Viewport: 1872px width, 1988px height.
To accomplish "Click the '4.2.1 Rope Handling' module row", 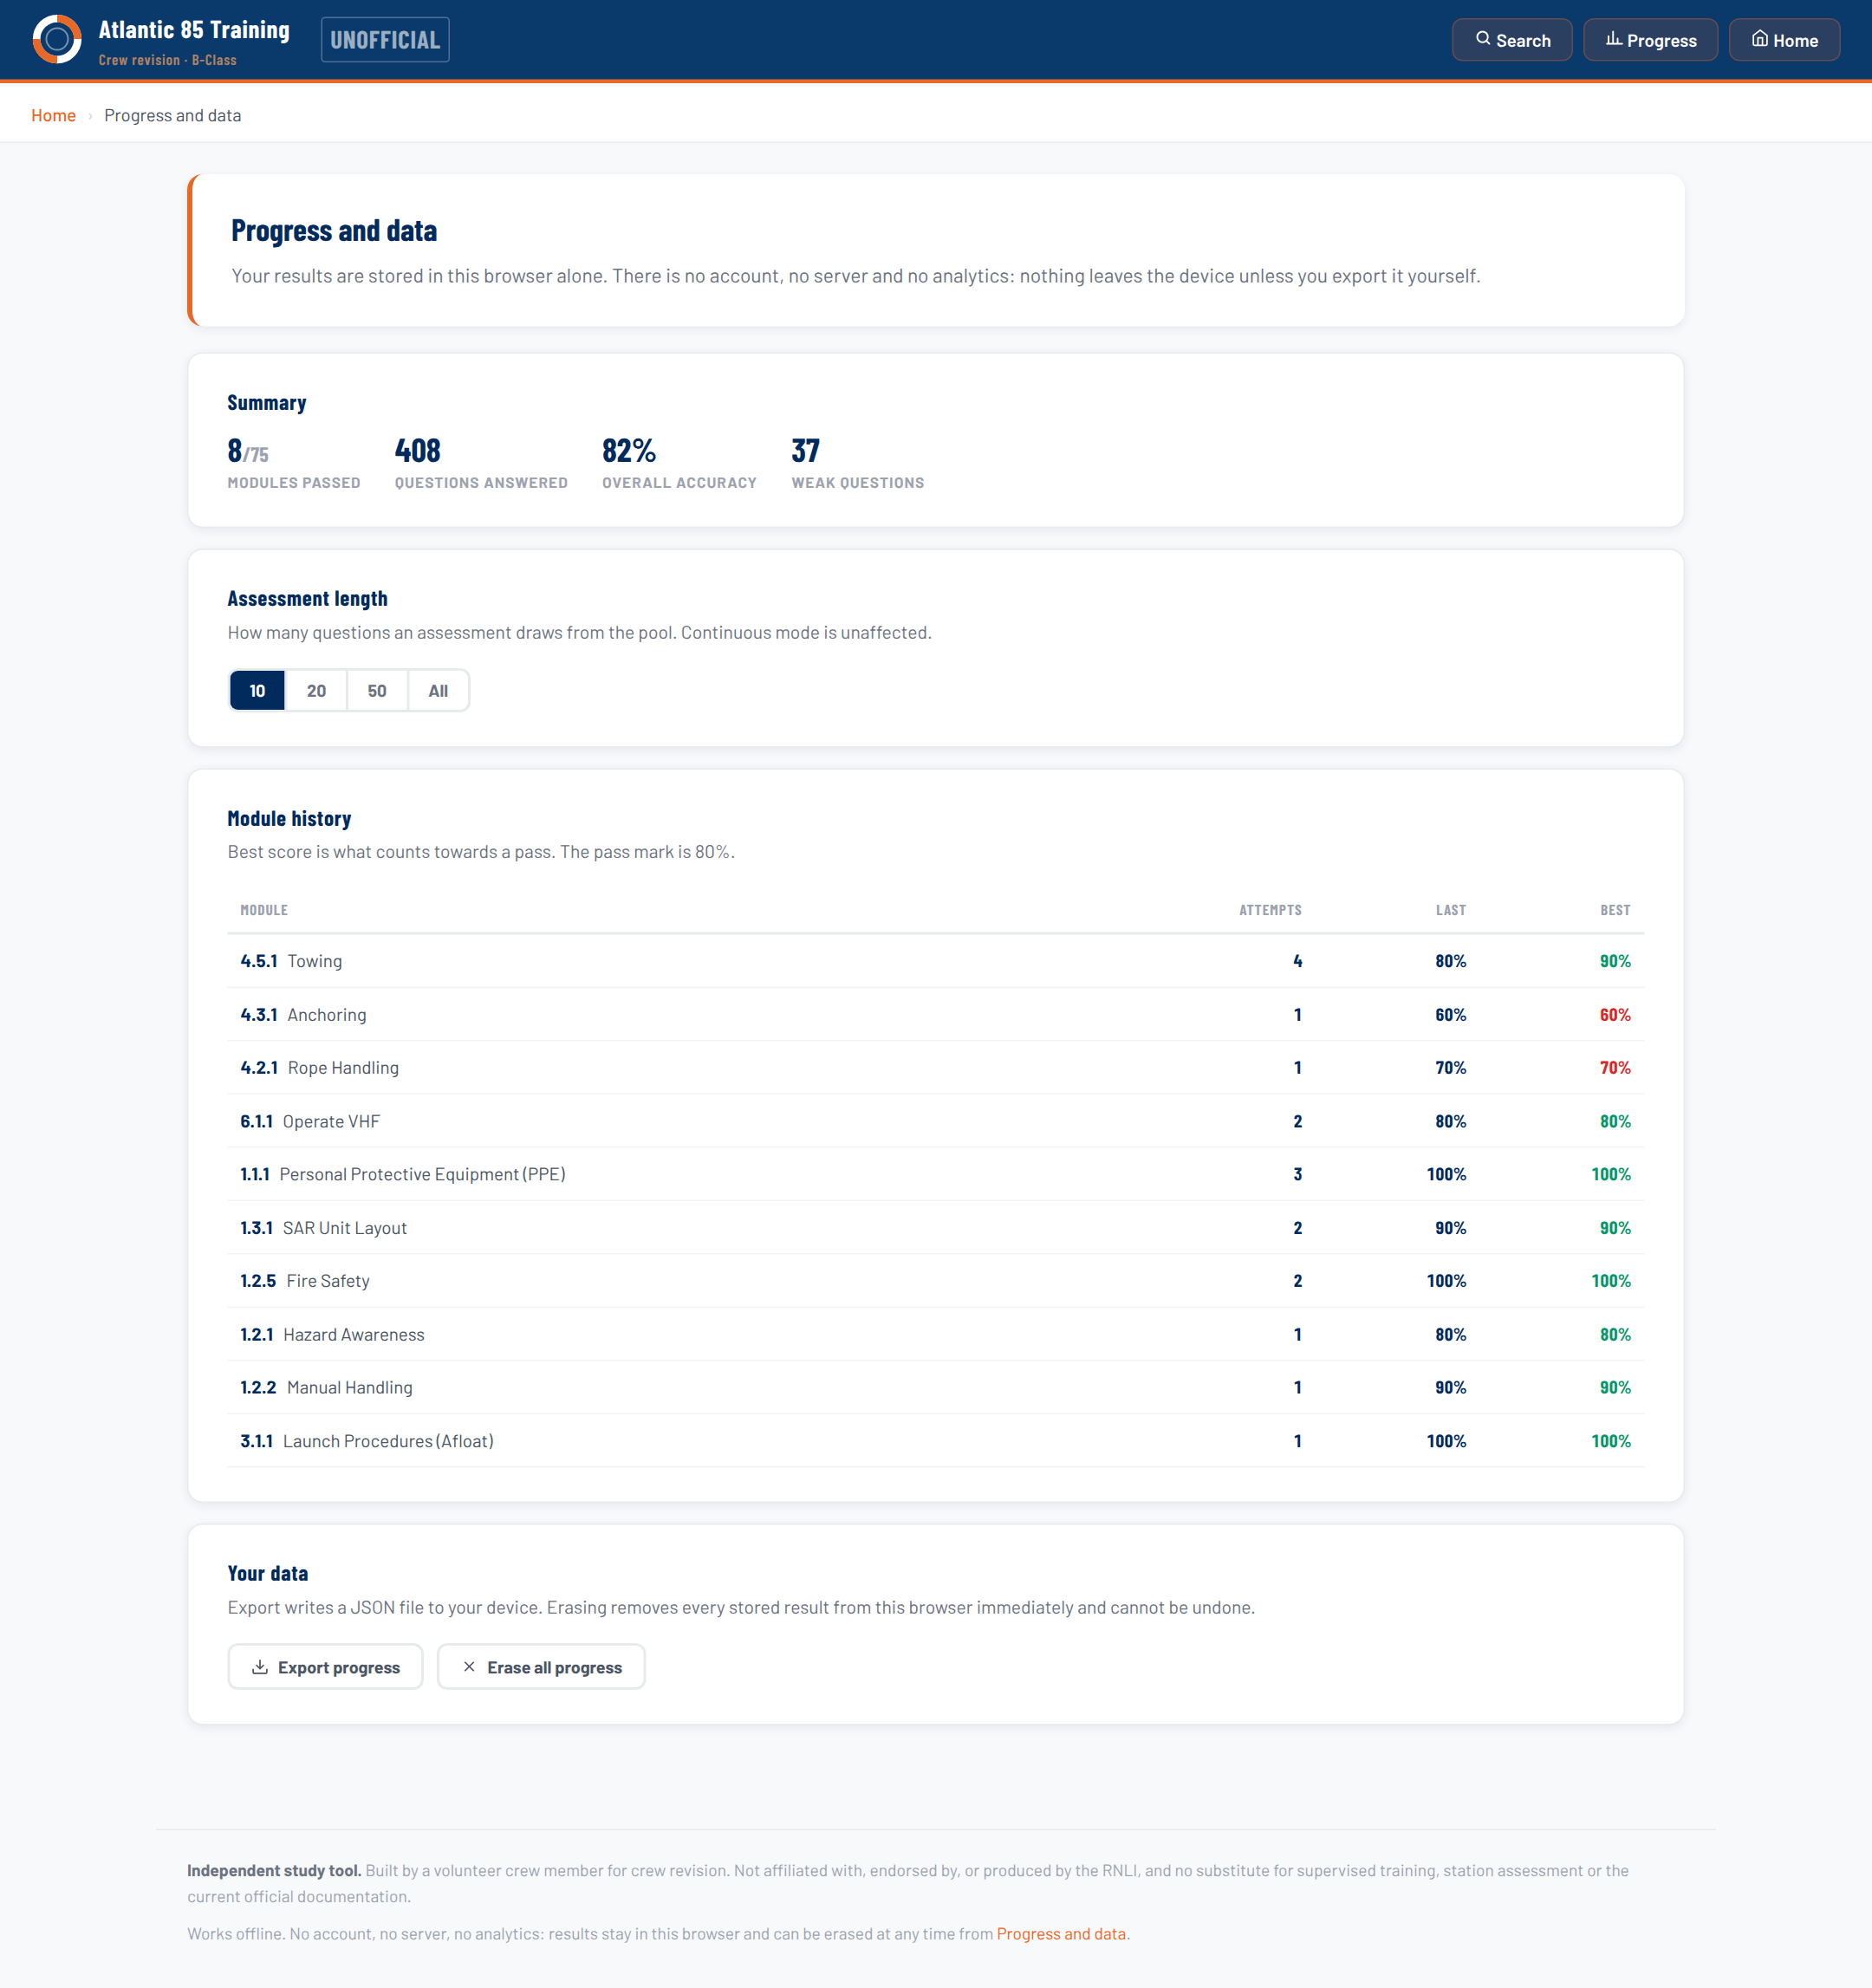I will tap(935, 1068).
